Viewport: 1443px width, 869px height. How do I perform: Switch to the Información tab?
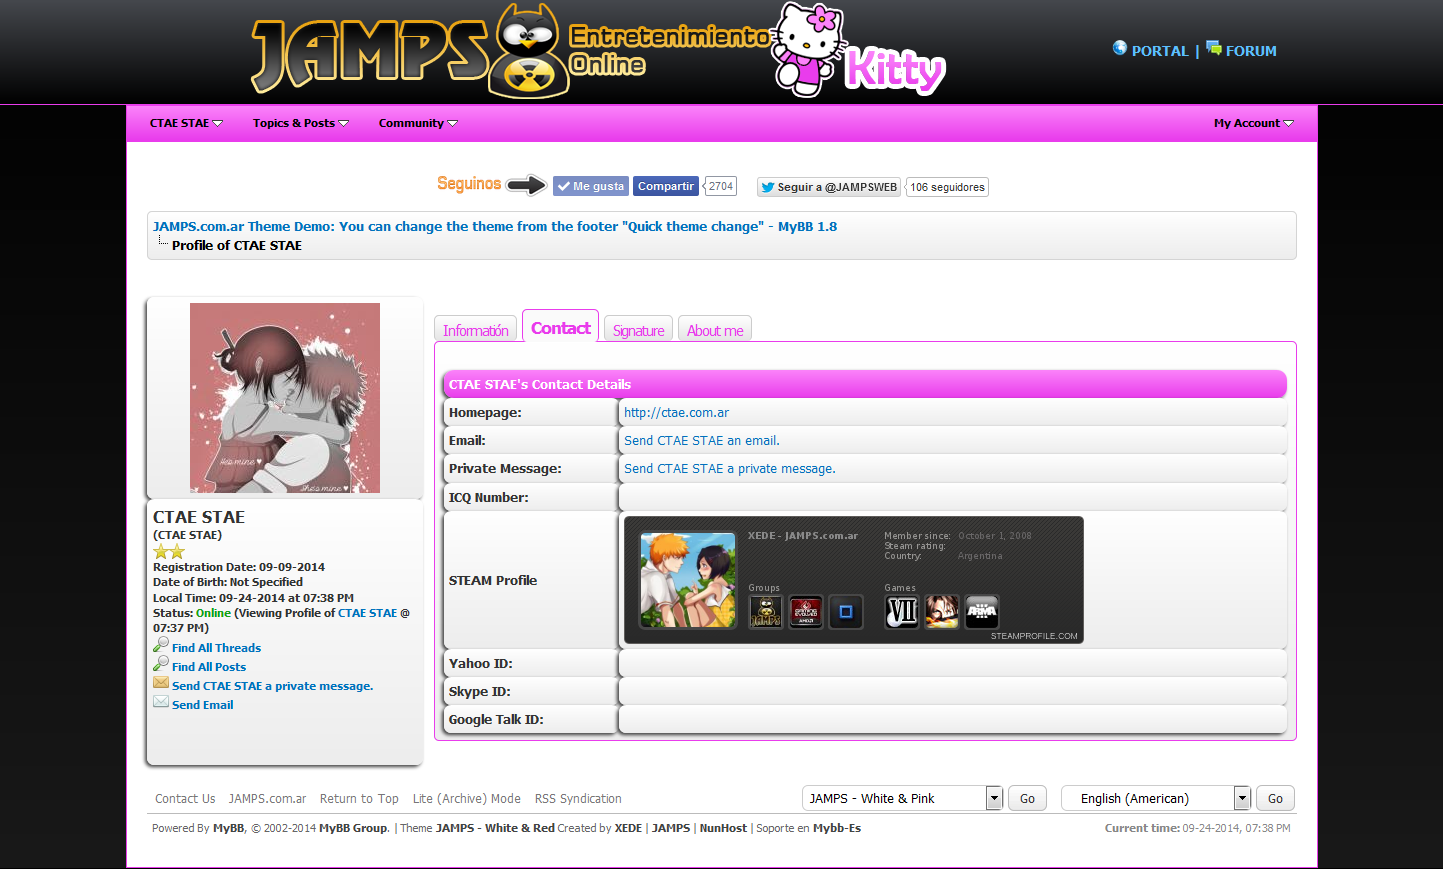coord(476,330)
